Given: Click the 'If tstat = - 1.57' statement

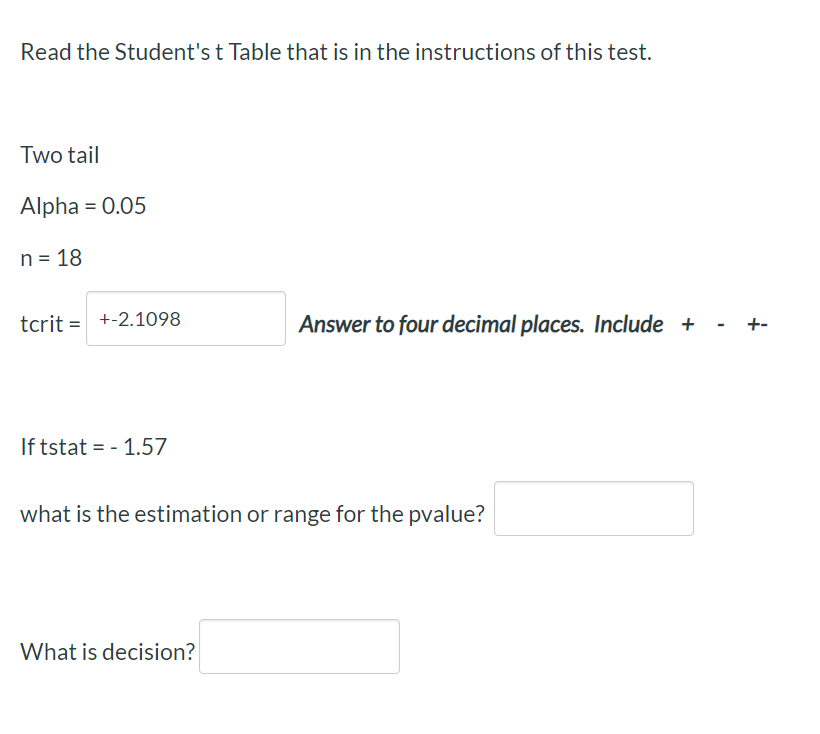Looking at the screenshot, I should (94, 446).
